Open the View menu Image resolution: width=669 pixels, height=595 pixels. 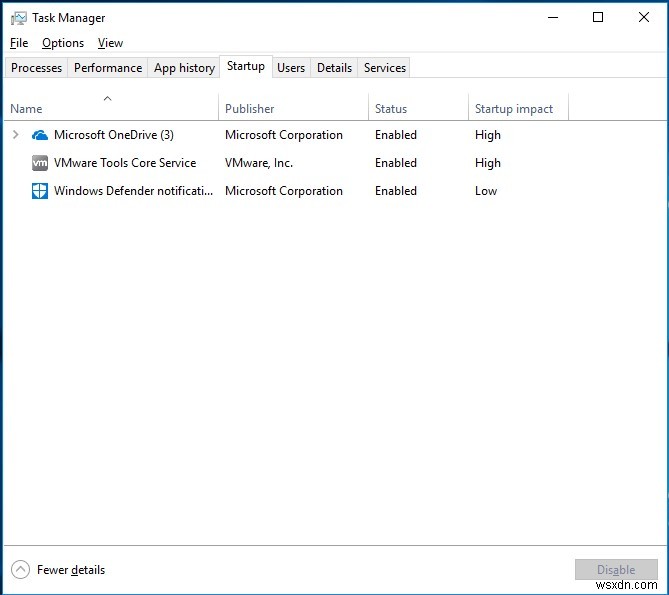110,43
